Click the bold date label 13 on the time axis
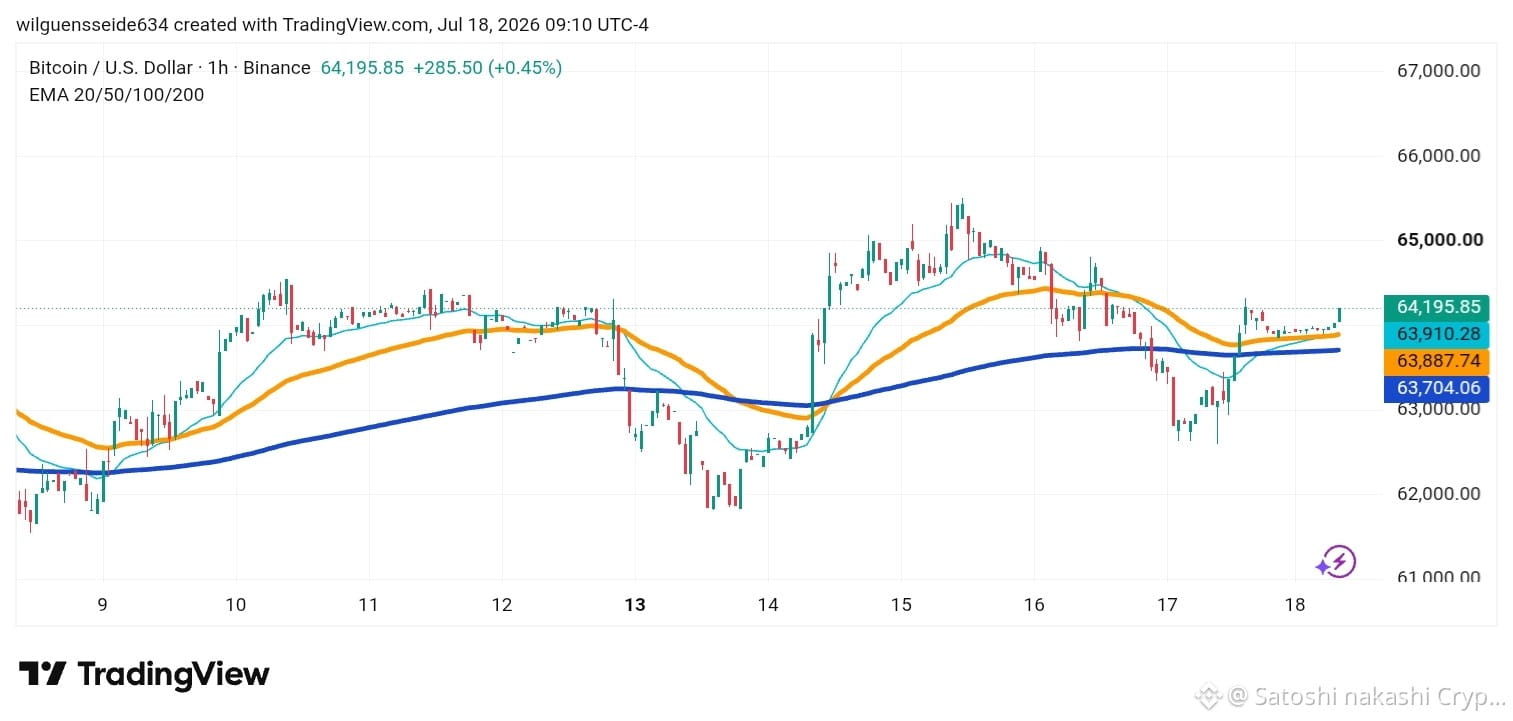The width and height of the screenshot is (1513, 721). (x=635, y=604)
